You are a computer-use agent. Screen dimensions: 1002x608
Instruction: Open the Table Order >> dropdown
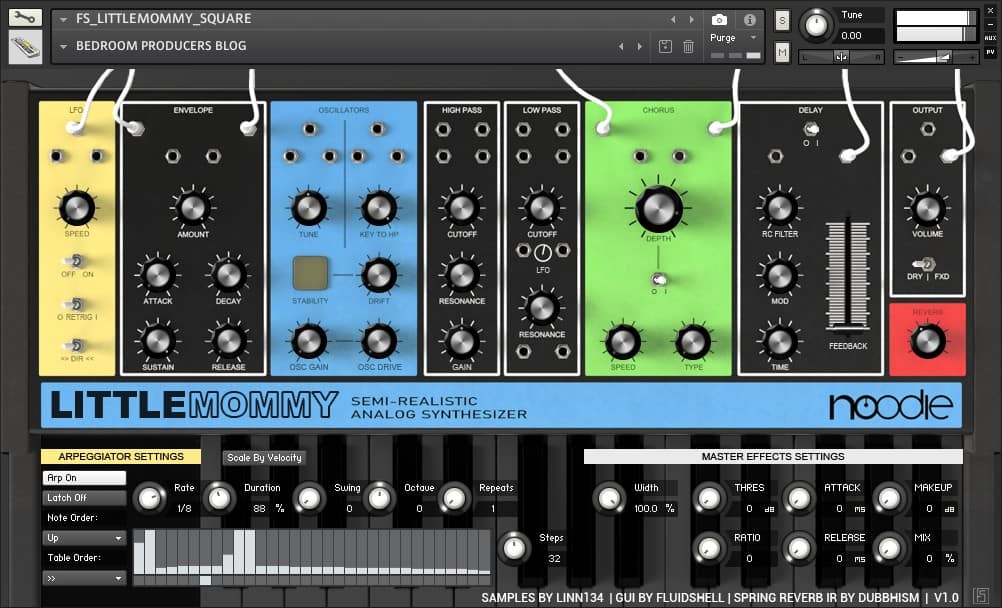pos(84,579)
